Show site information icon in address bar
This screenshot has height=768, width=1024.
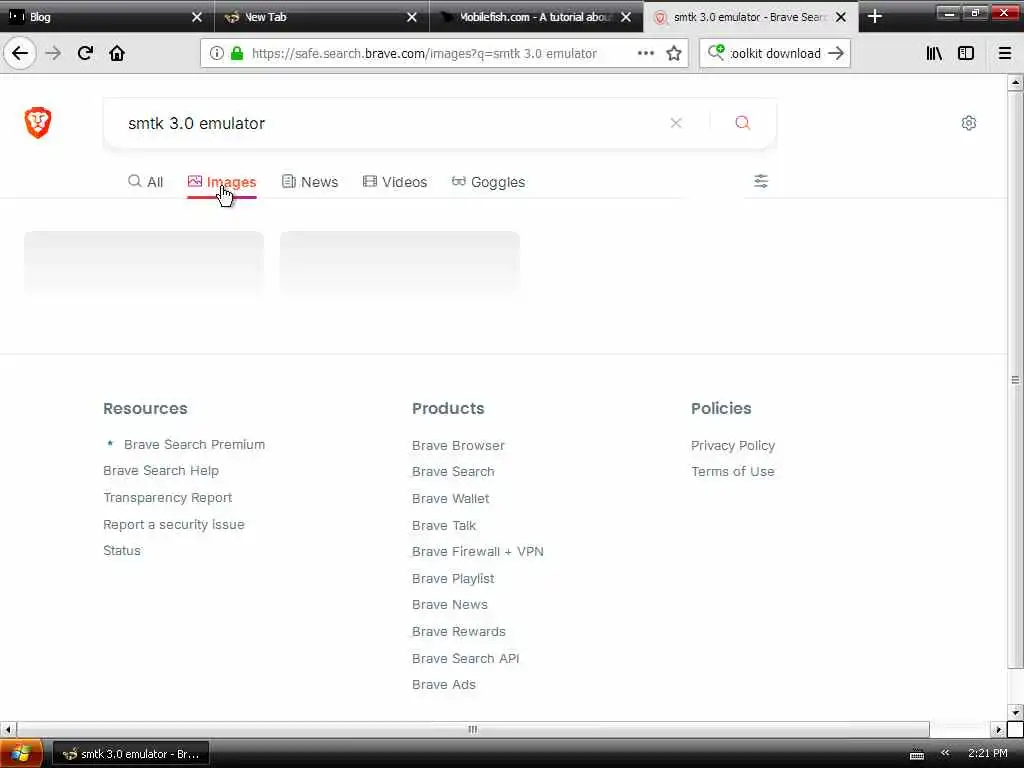tap(216, 53)
